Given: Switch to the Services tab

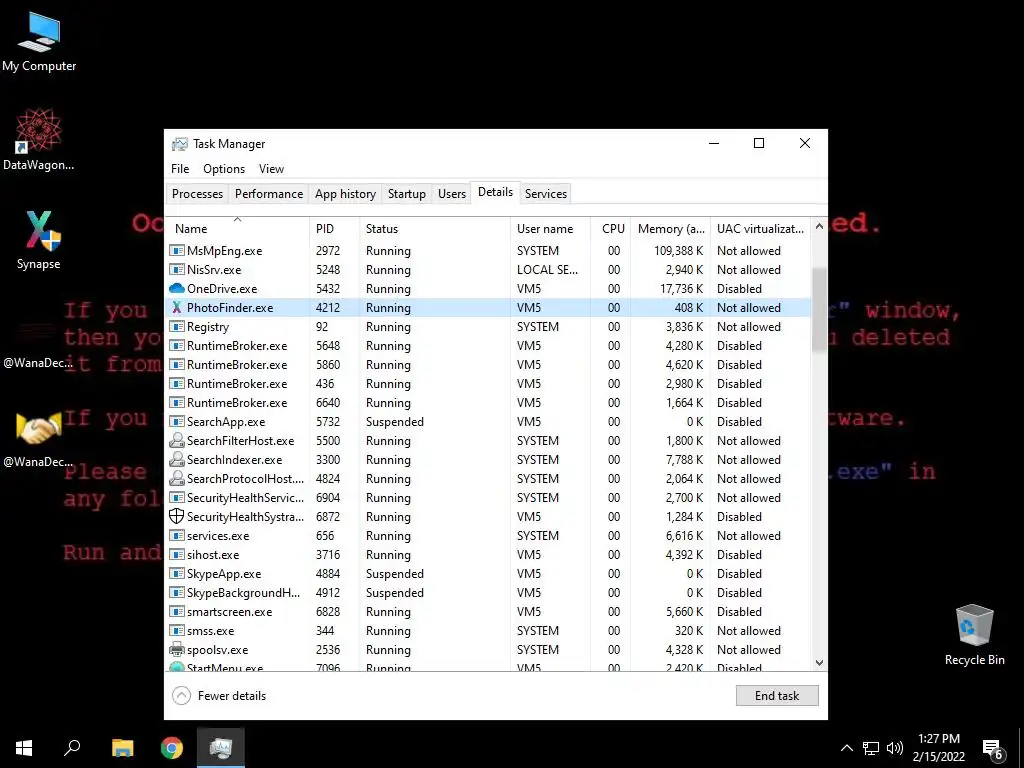Looking at the screenshot, I should [x=546, y=194].
